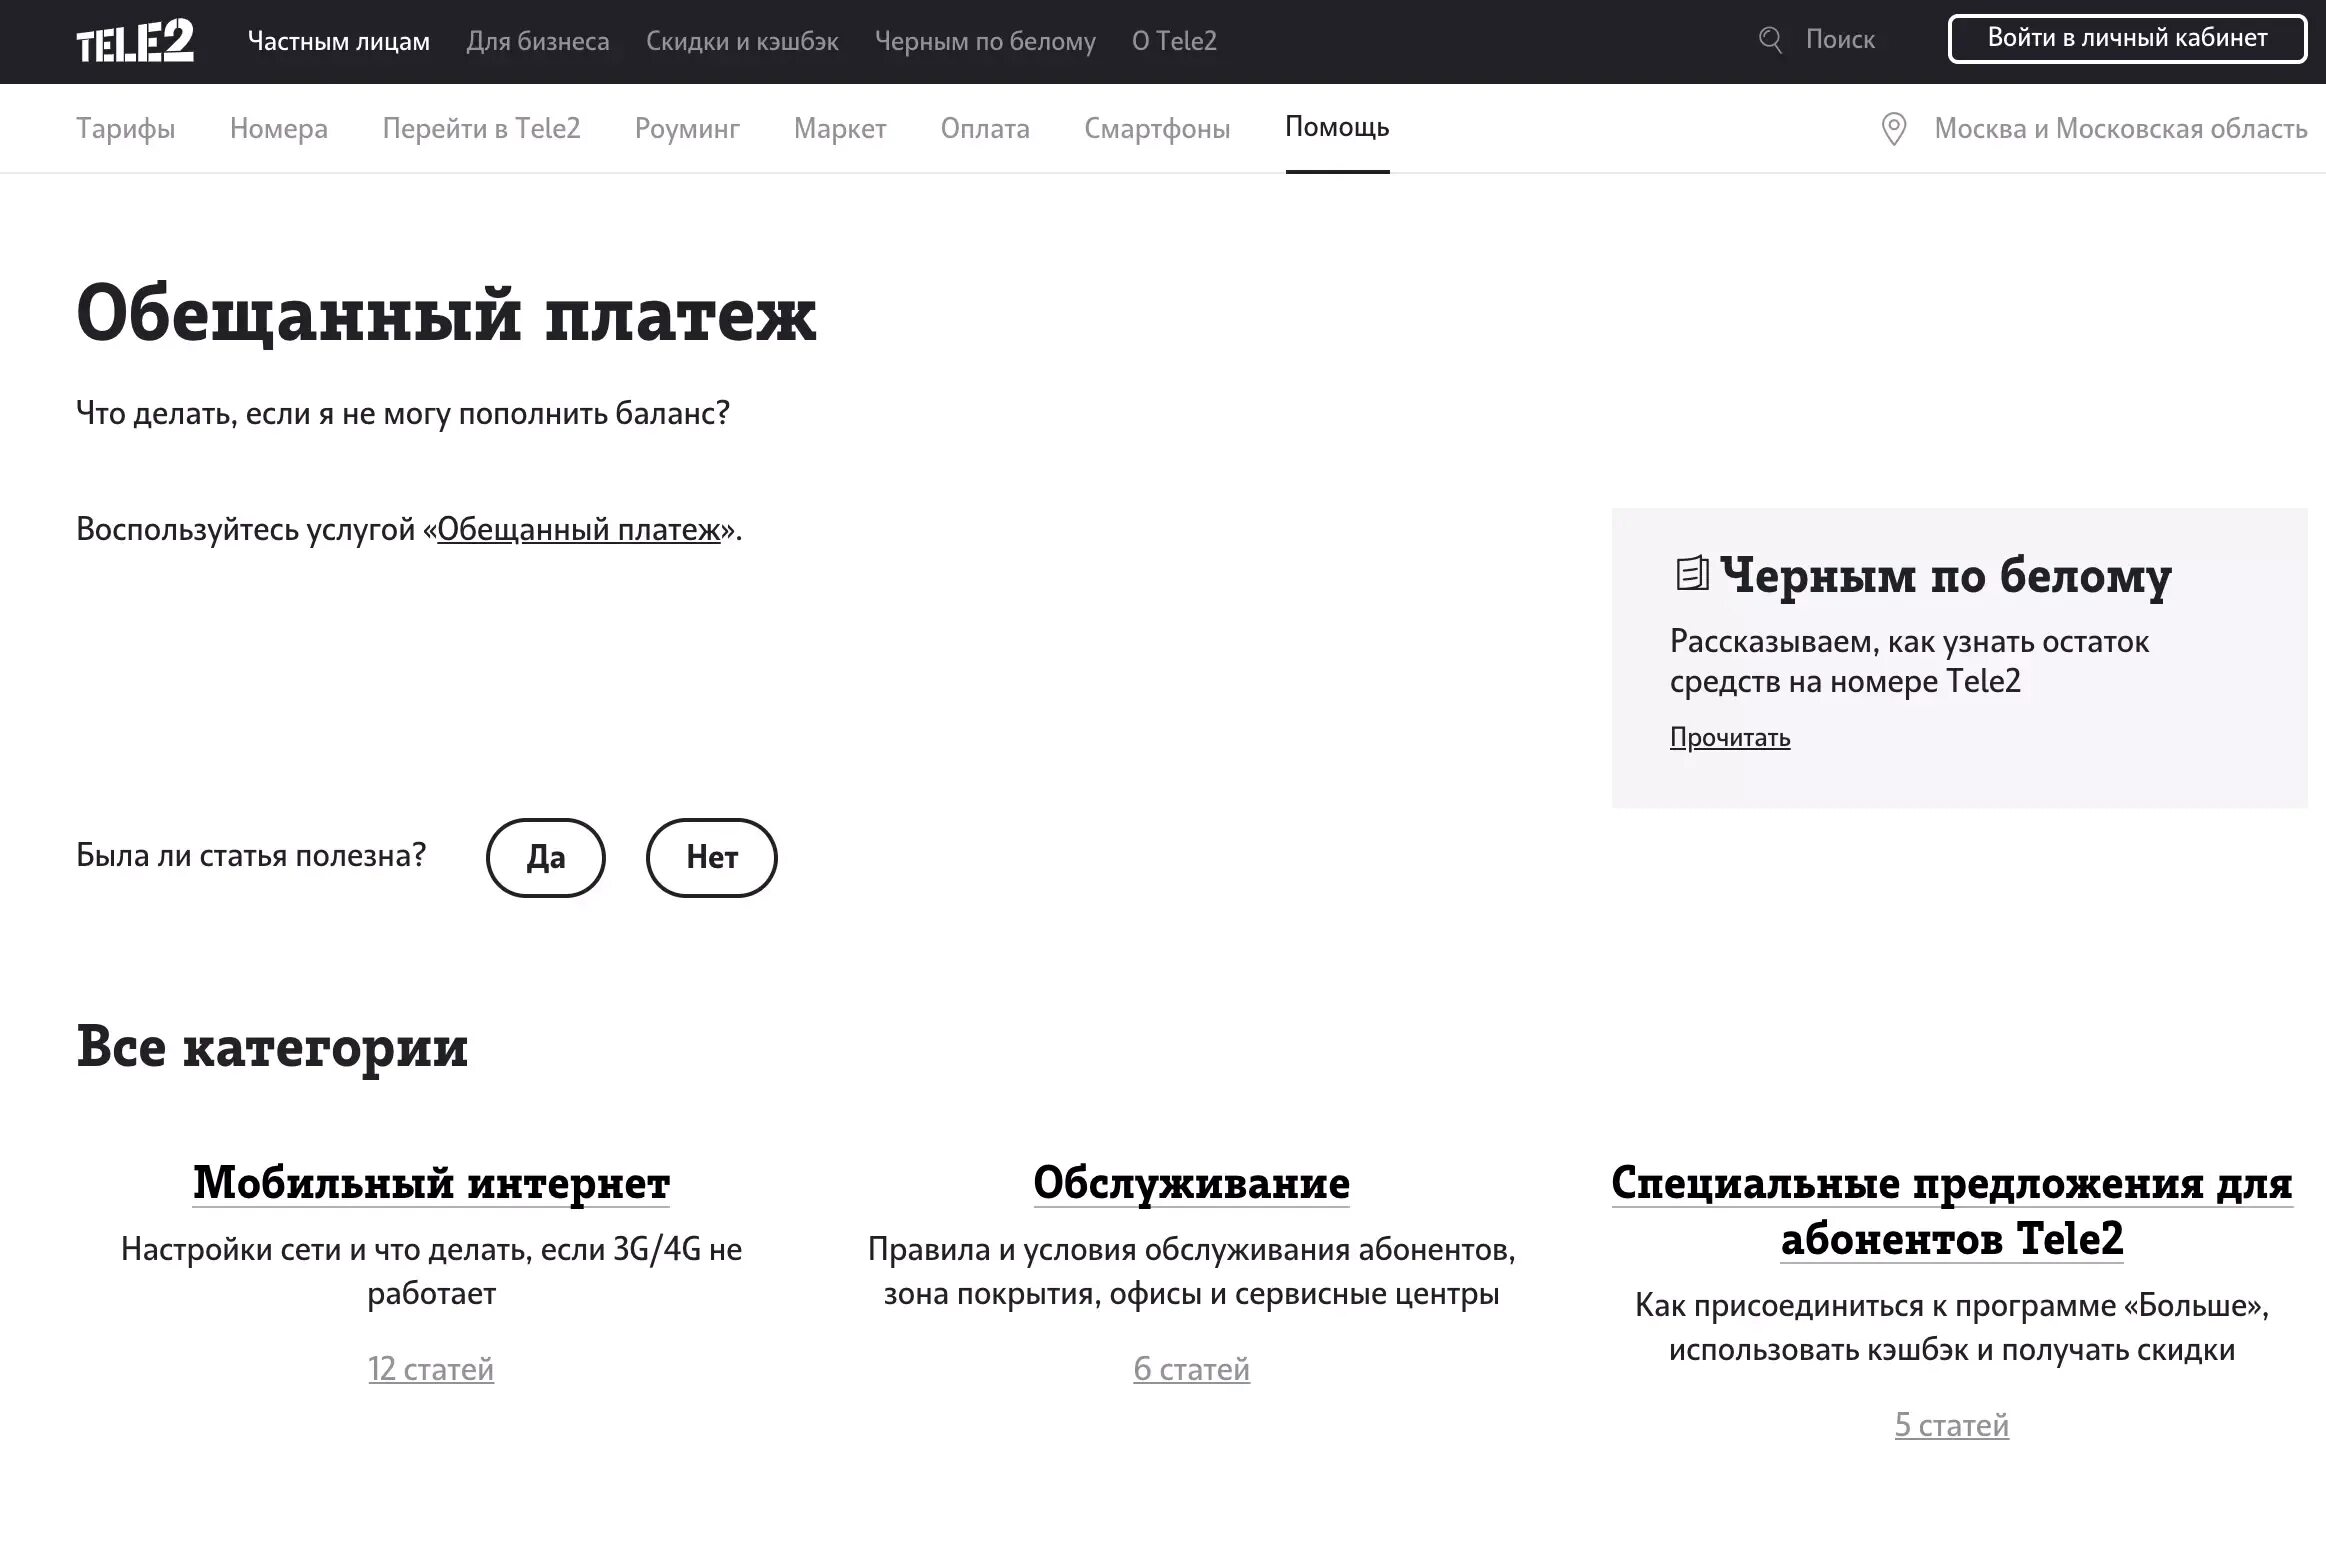Click text Была ли статья полезна?

[x=251, y=856]
